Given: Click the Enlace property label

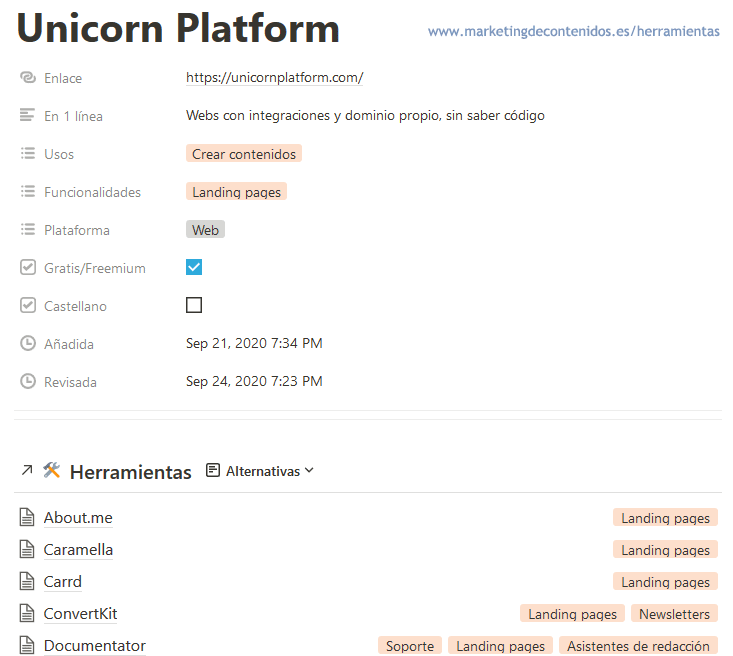Looking at the screenshot, I should 63,78.
